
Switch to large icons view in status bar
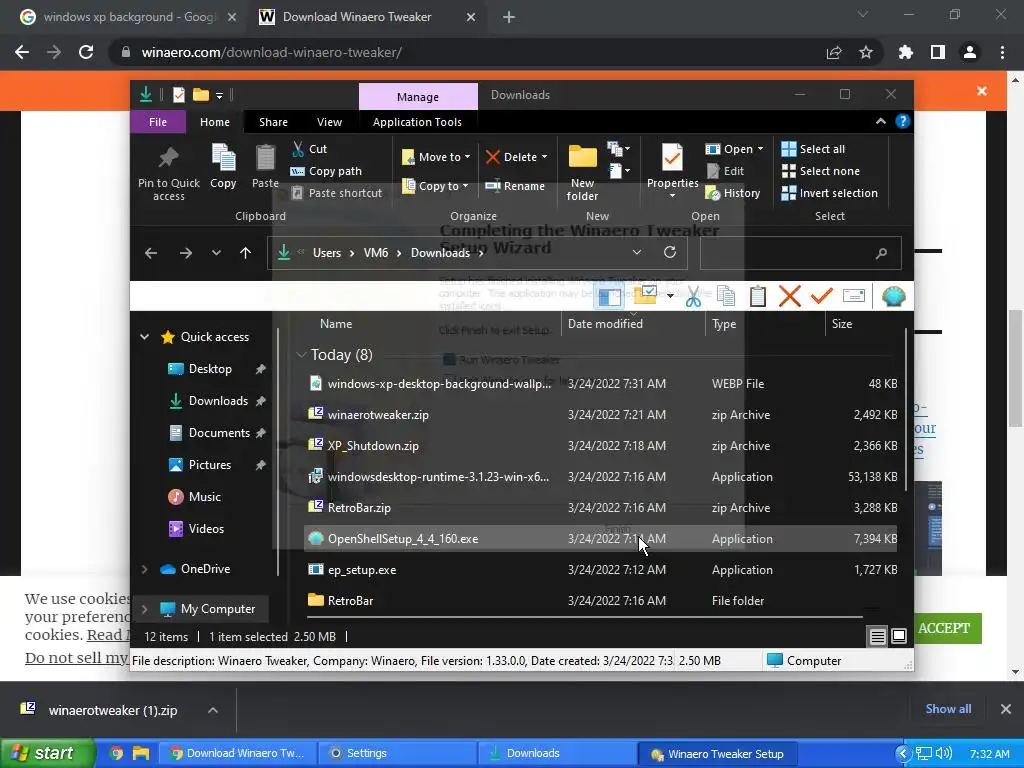click(899, 636)
